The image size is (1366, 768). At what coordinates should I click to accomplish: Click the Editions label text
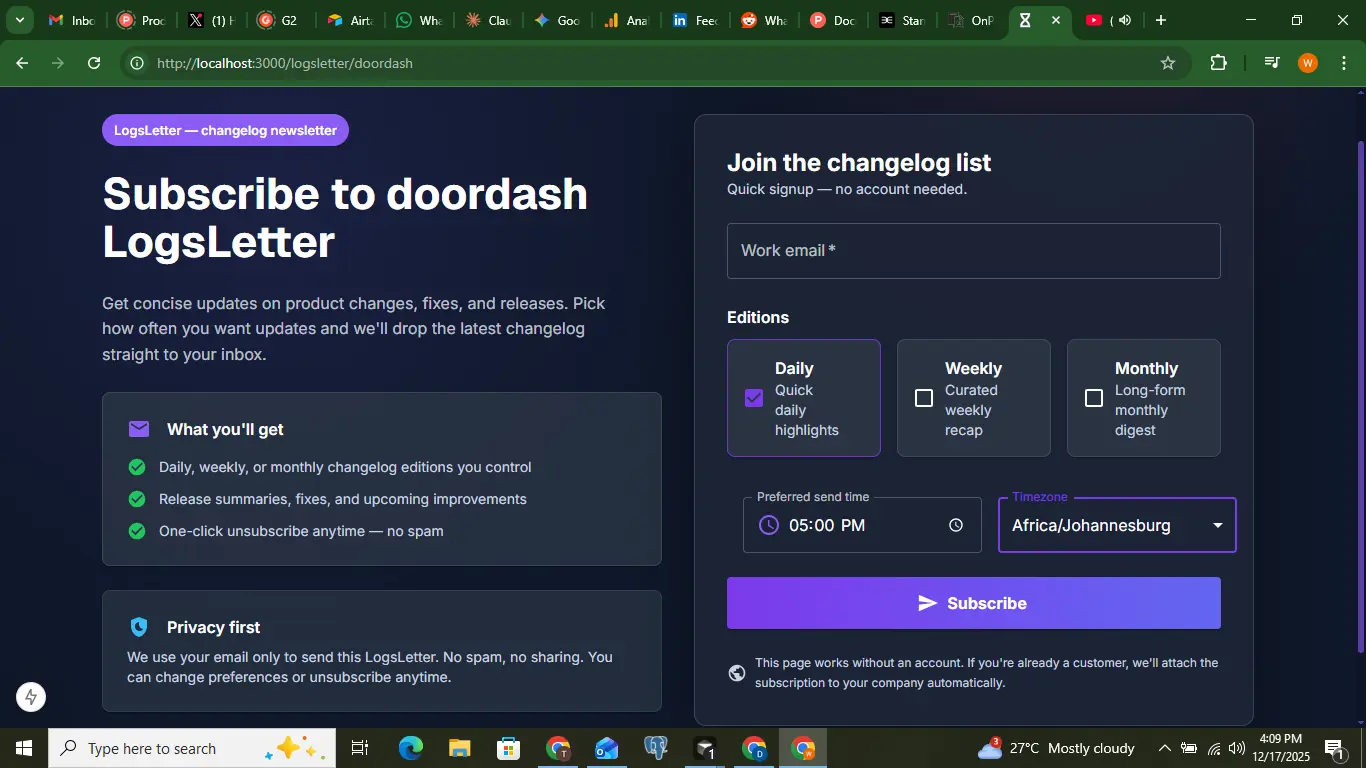pos(758,317)
